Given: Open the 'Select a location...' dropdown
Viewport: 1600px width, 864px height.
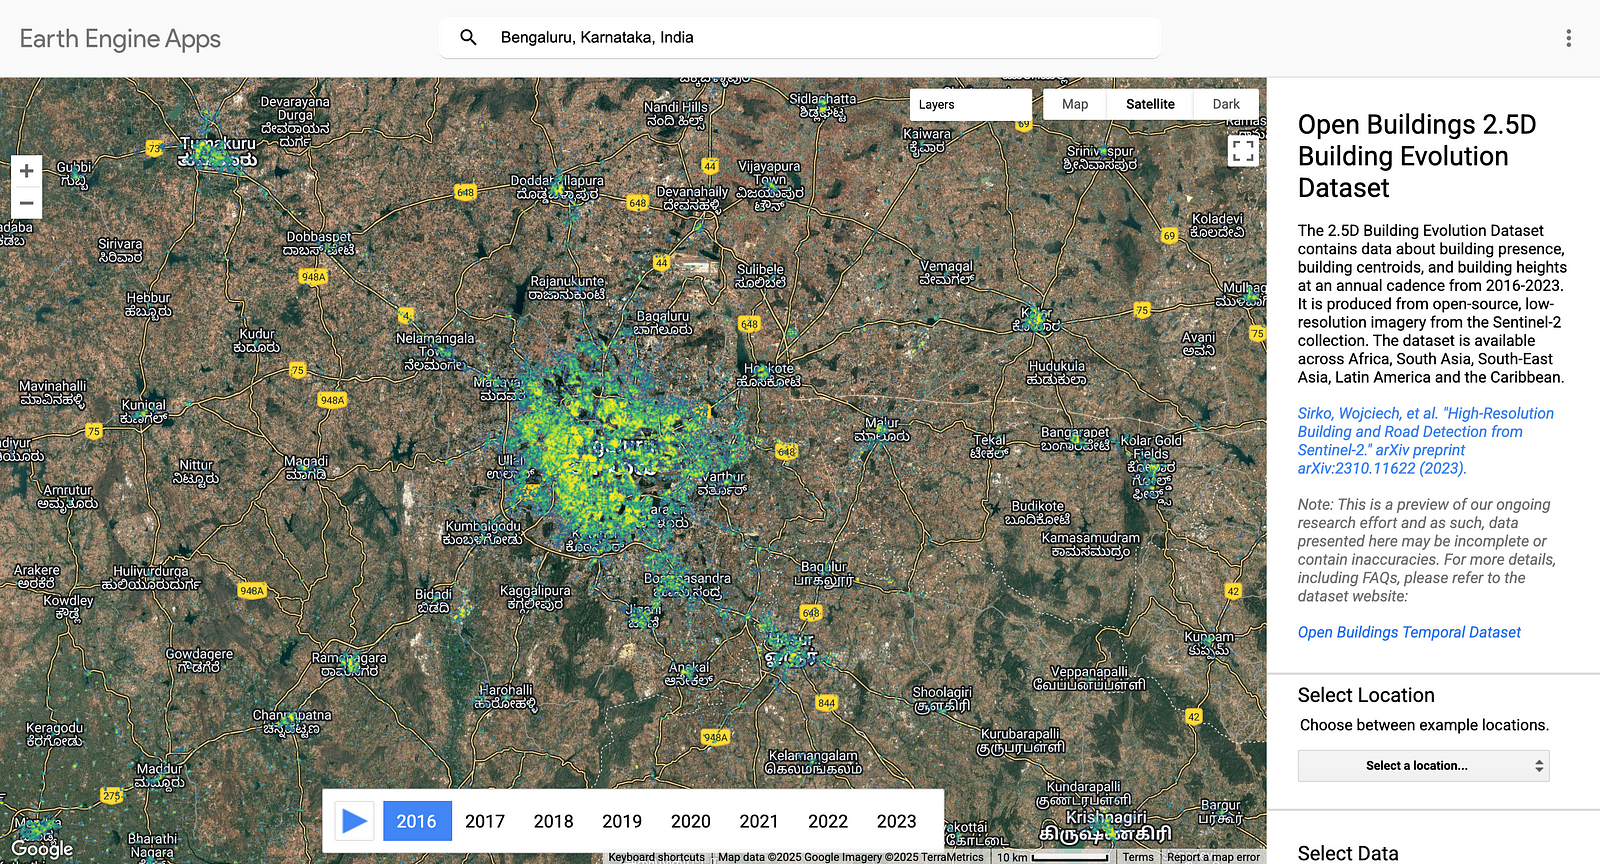Looking at the screenshot, I should coord(1424,766).
